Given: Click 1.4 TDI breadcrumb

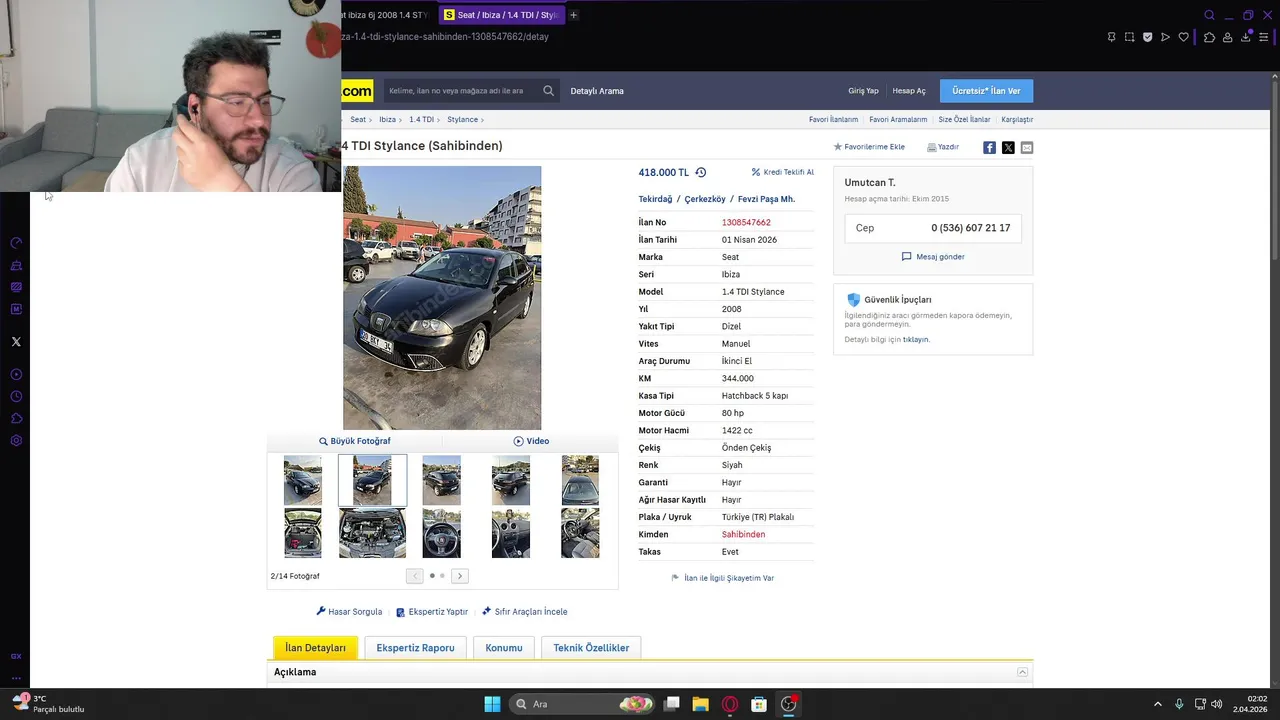Looking at the screenshot, I should pos(421,120).
